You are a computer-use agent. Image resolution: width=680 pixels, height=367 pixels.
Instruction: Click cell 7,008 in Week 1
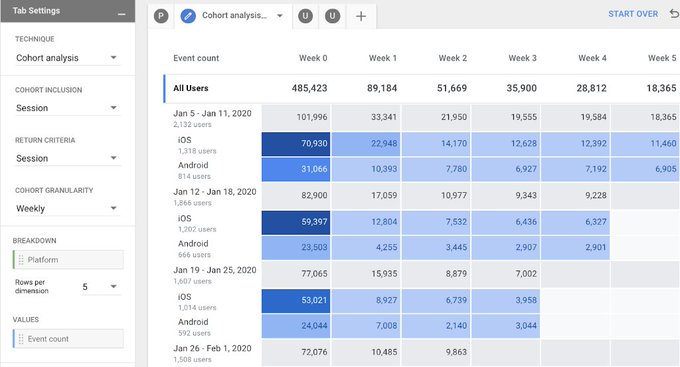click(x=366, y=326)
